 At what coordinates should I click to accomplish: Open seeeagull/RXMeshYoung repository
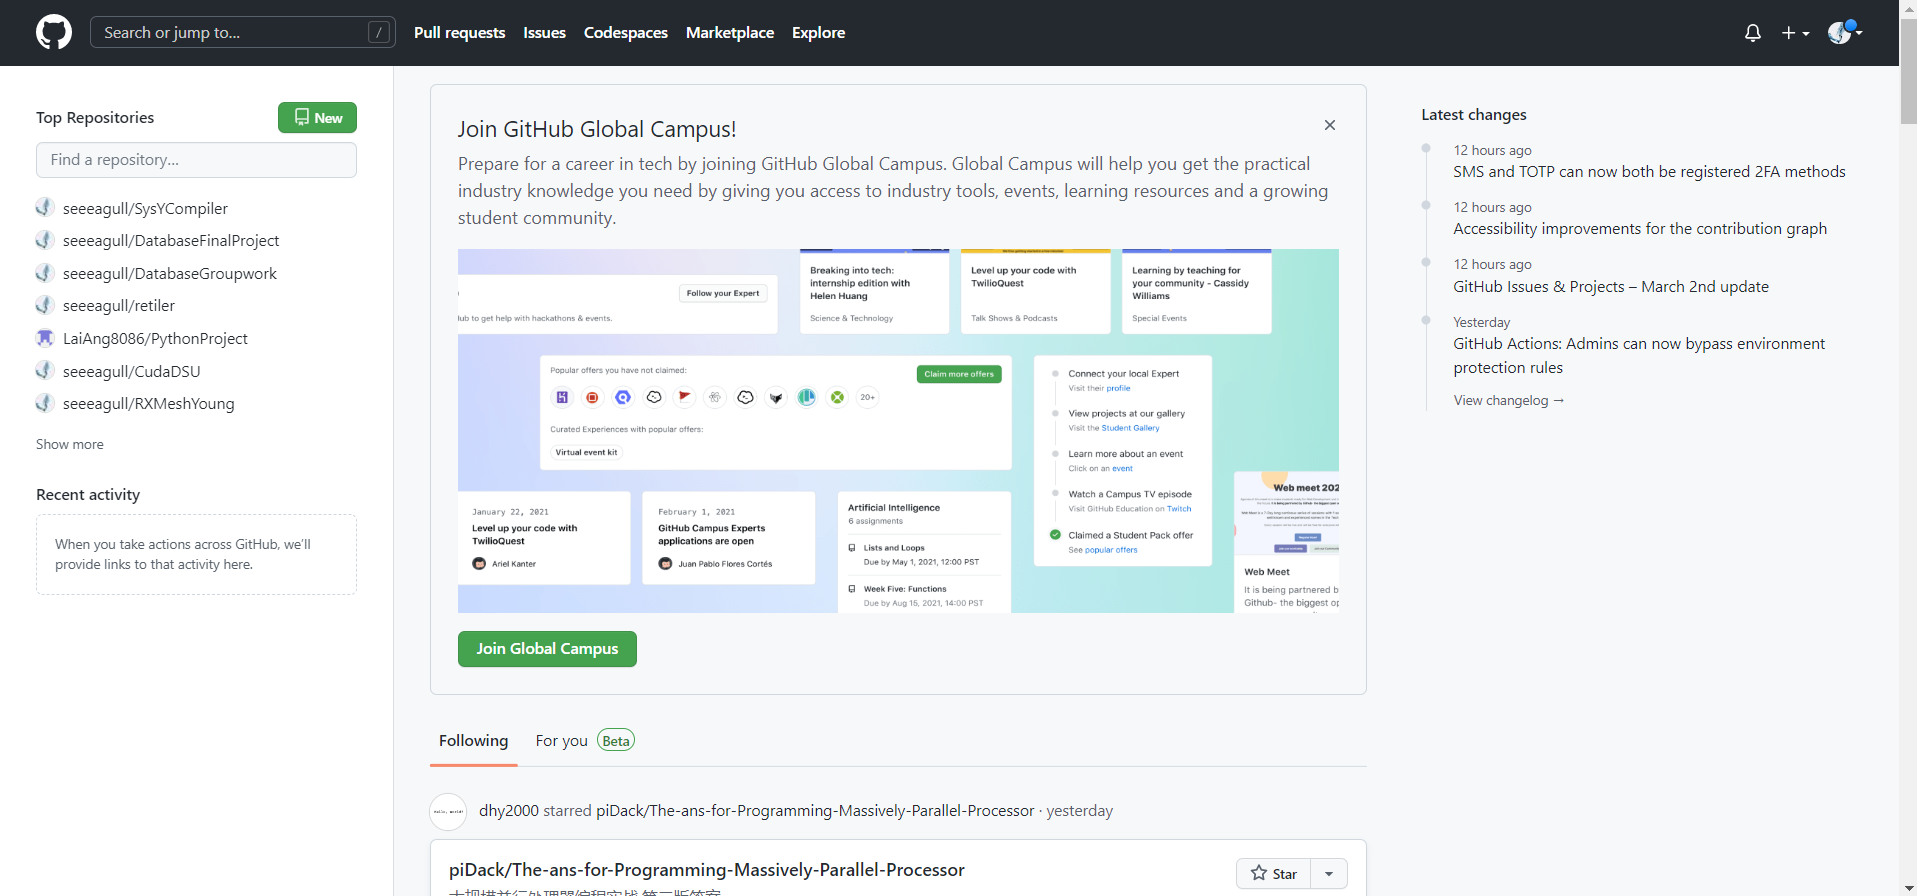click(x=149, y=404)
